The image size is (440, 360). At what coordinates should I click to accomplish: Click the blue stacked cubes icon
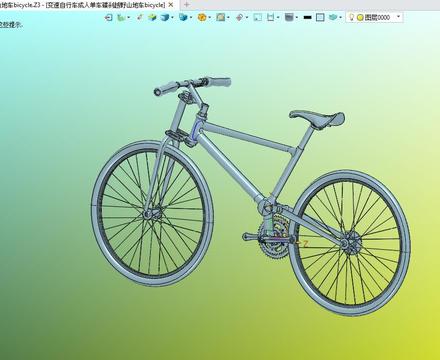pyautogui.click(x=183, y=17)
